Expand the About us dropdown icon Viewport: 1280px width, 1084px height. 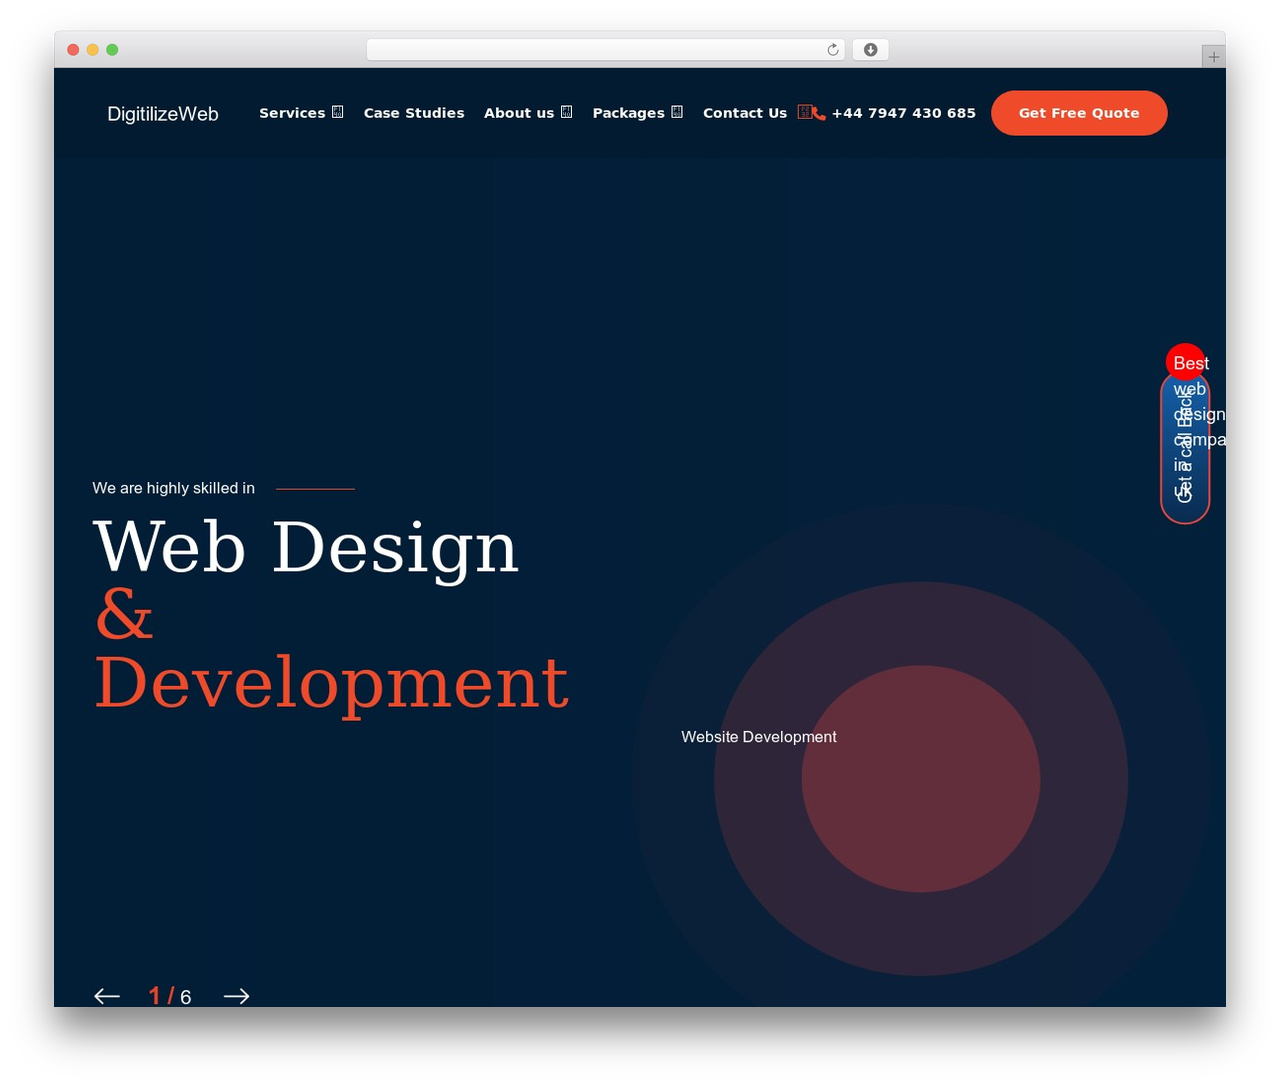[567, 112]
